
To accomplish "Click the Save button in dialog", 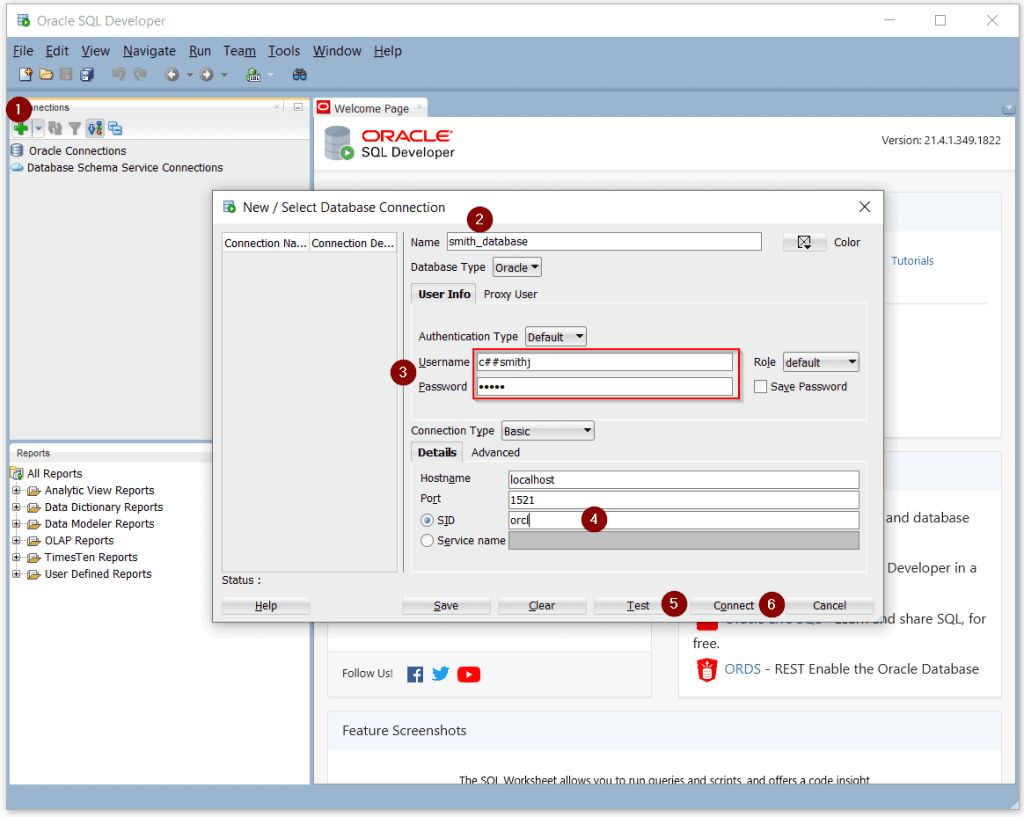I will point(446,606).
